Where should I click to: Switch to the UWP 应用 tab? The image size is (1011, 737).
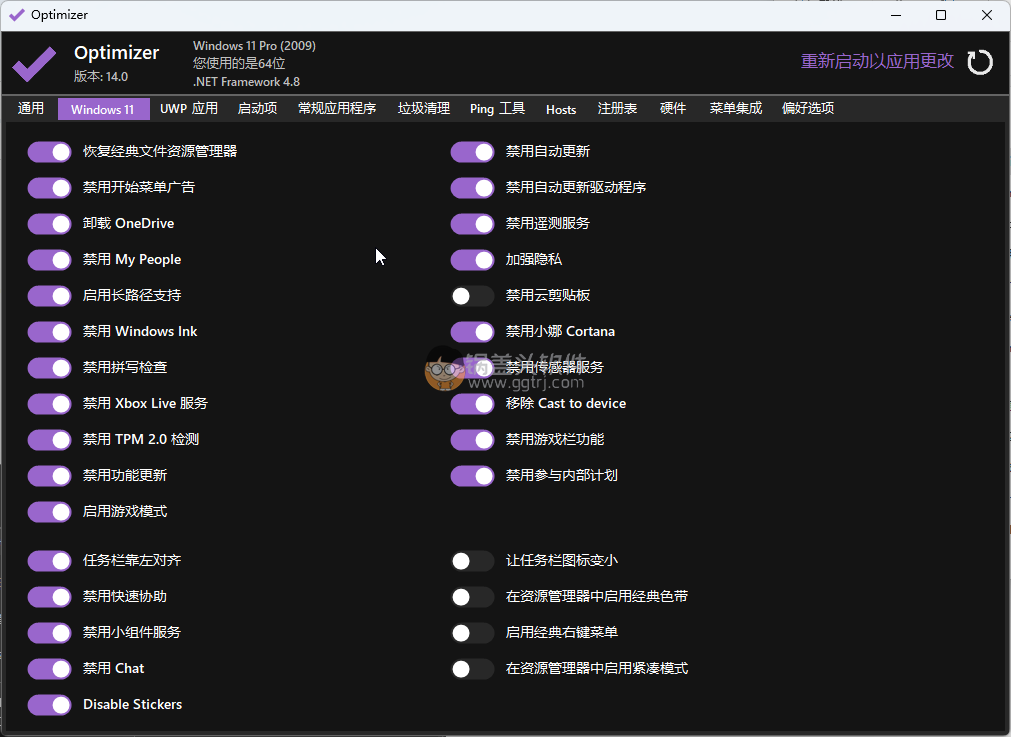pyautogui.click(x=189, y=108)
